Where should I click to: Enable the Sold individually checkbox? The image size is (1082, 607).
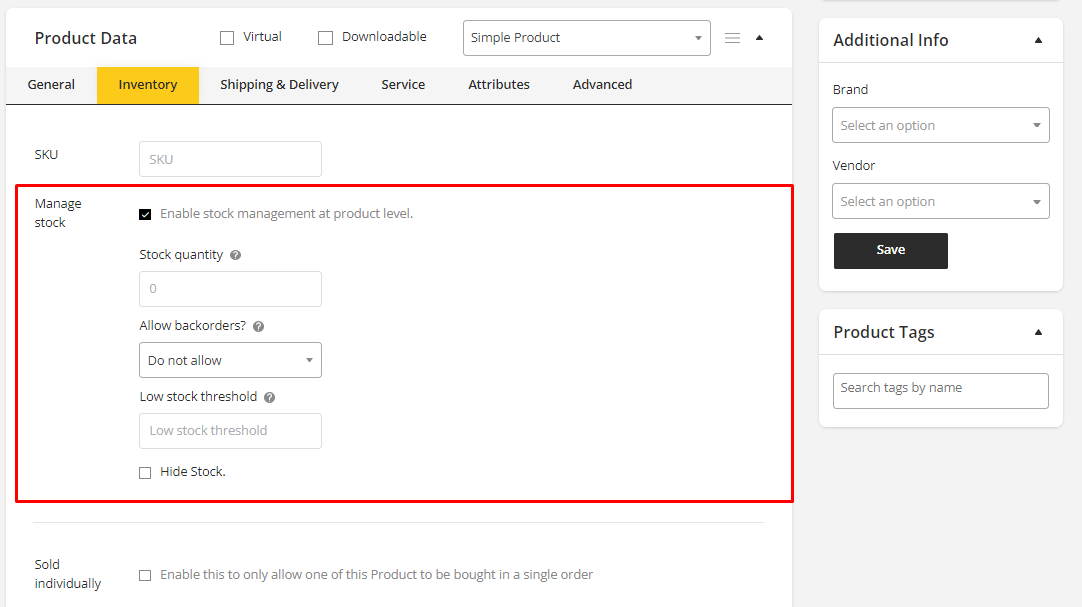coord(145,575)
